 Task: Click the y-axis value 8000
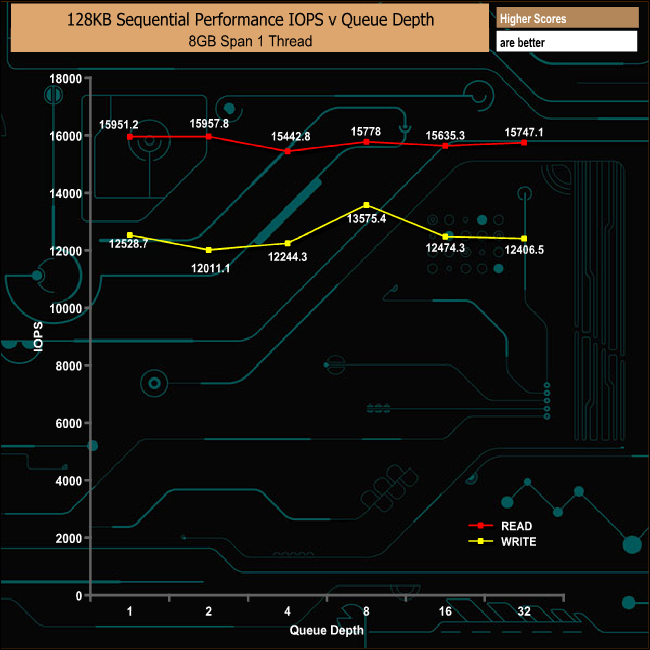tap(68, 366)
